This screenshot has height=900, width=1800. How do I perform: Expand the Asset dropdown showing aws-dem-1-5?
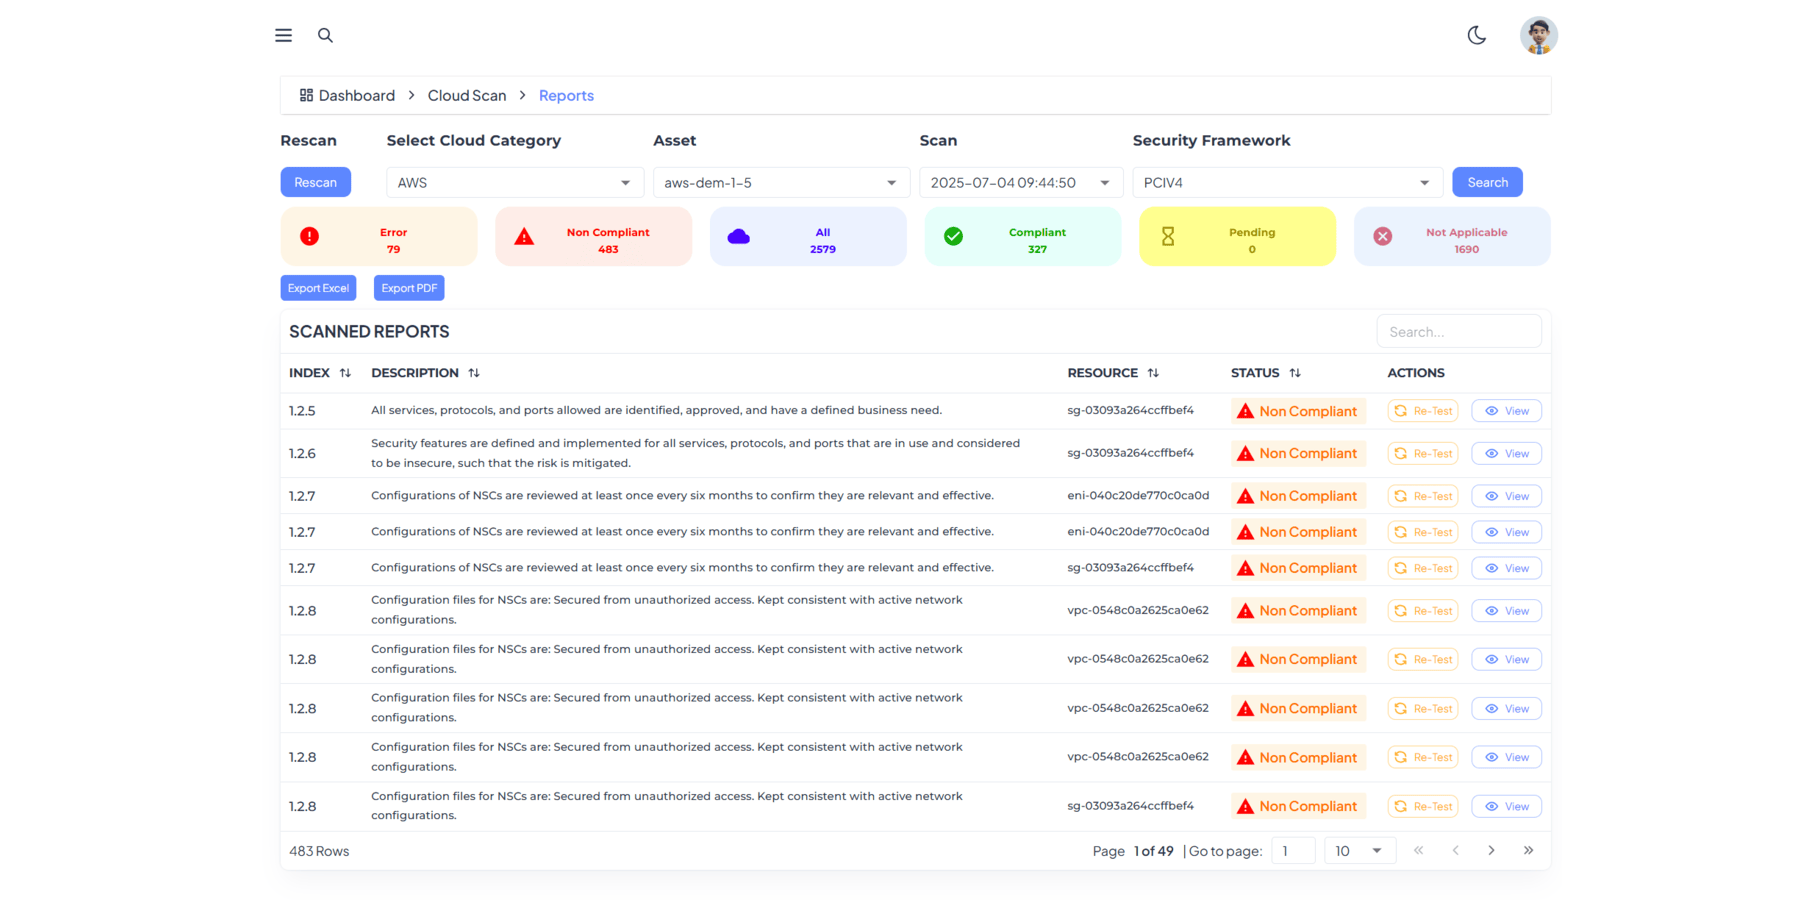pos(781,182)
